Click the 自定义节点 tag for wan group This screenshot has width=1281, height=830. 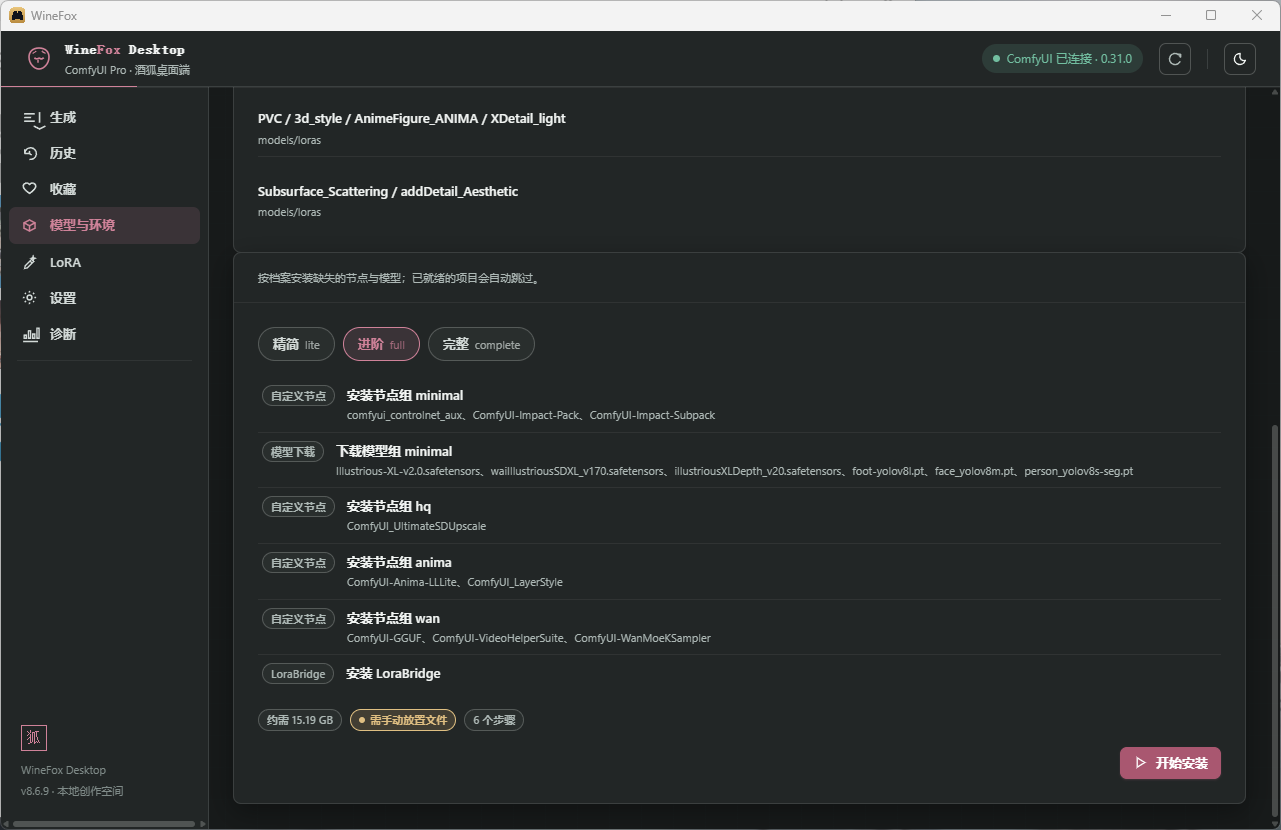298,619
